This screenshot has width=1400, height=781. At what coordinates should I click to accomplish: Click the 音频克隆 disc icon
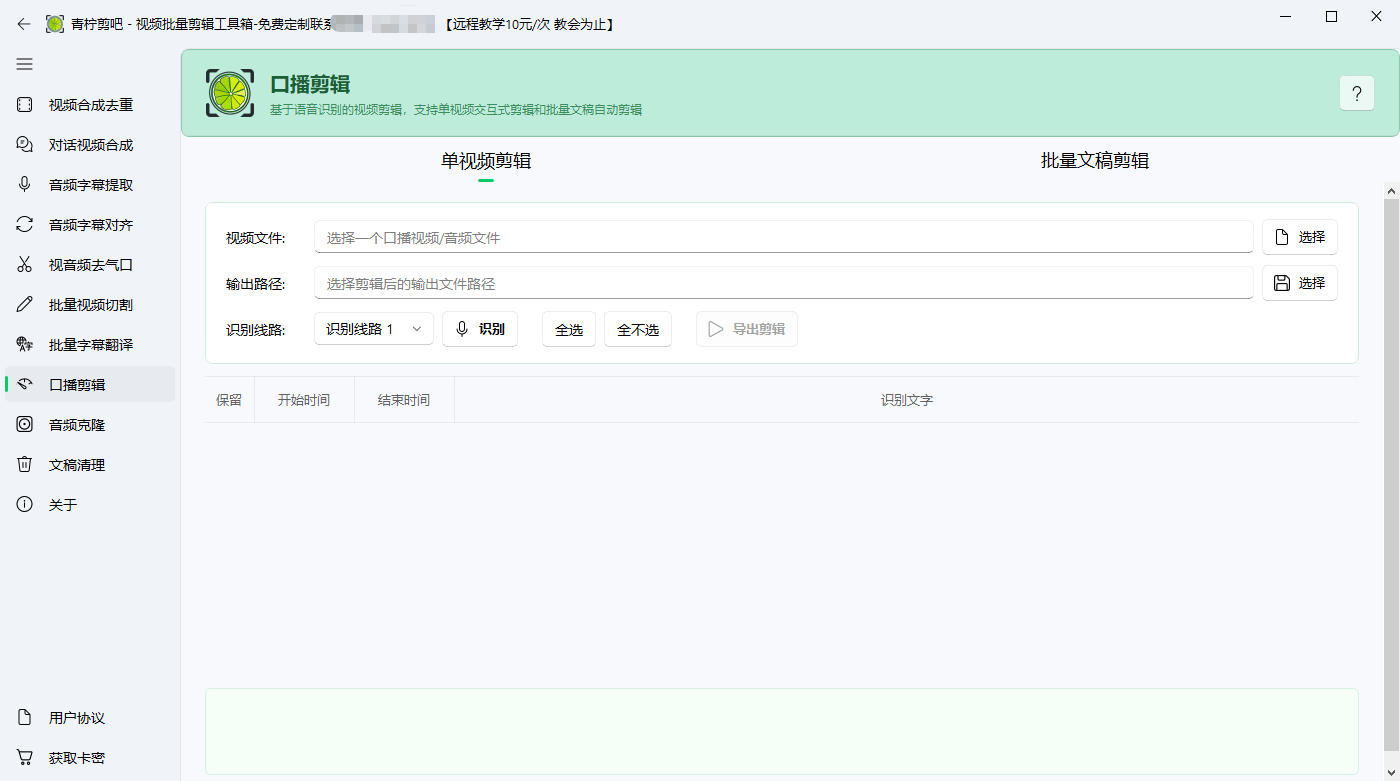(x=25, y=425)
